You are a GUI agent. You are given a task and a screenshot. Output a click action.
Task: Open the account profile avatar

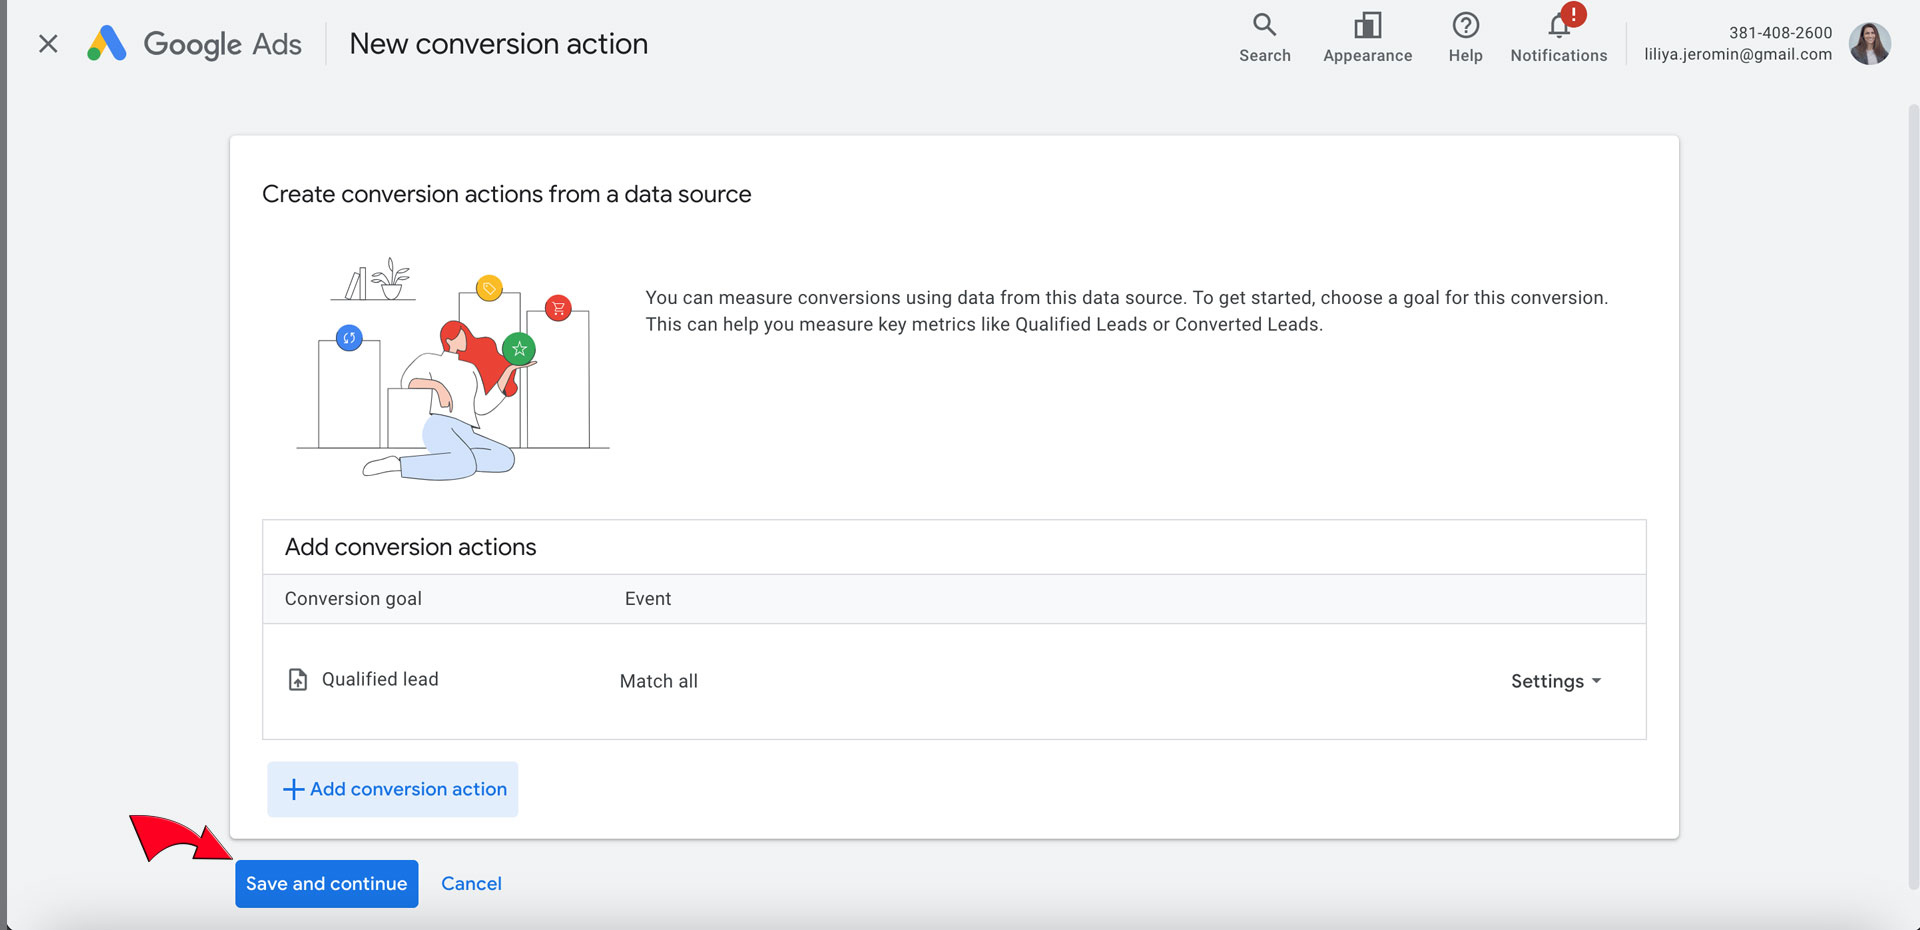[x=1869, y=44]
